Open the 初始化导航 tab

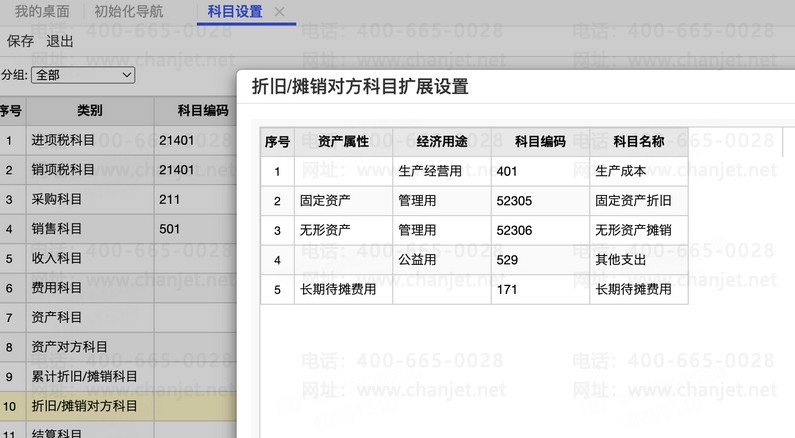[x=129, y=12]
